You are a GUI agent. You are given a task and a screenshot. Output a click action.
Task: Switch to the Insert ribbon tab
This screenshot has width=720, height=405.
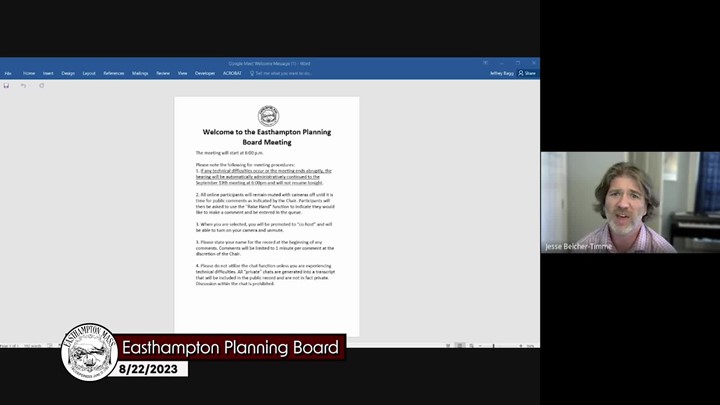[x=48, y=73]
